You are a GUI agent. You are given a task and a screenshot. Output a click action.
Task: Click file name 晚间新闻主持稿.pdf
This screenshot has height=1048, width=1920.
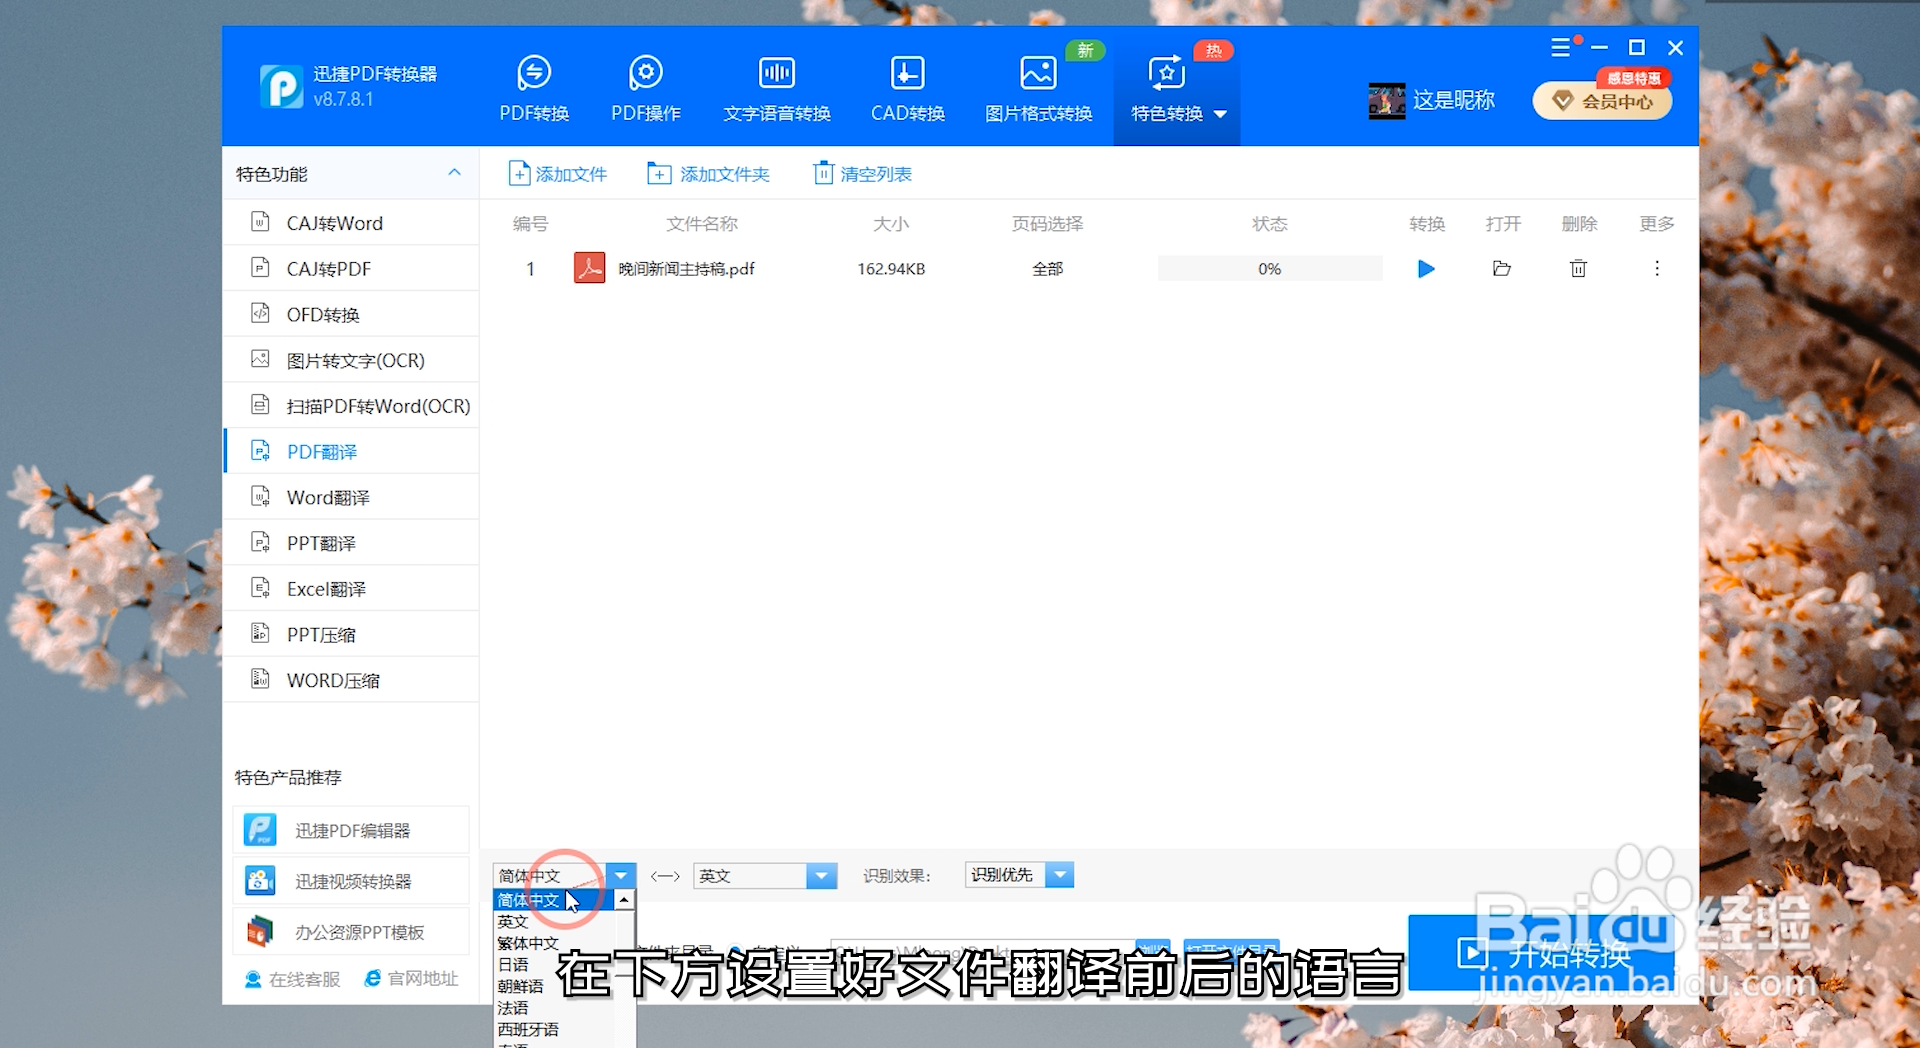point(686,269)
